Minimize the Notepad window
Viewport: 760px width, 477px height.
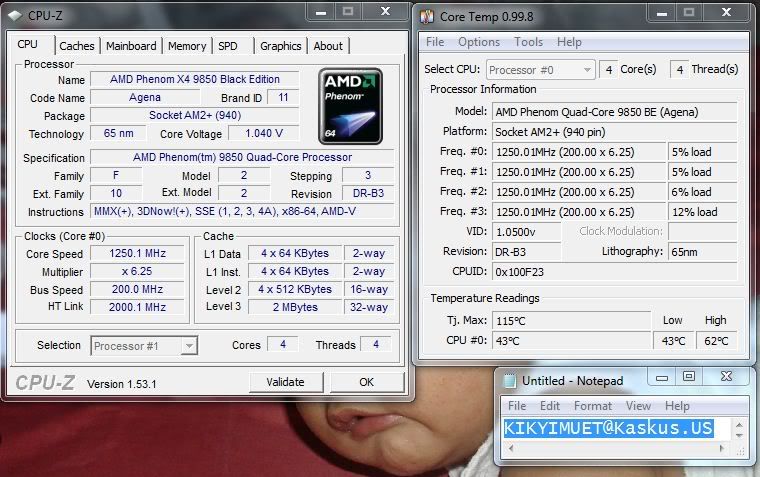pos(662,376)
